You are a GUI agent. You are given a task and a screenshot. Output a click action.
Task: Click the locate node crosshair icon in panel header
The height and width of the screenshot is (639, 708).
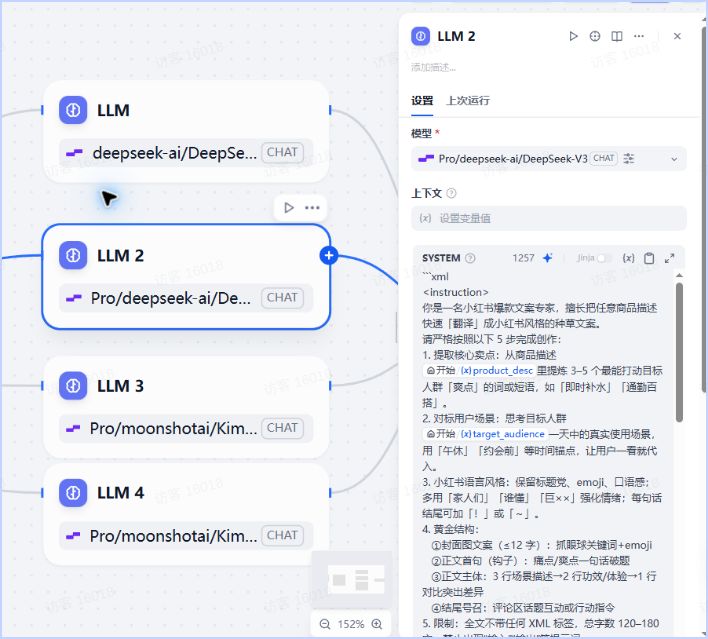point(595,36)
